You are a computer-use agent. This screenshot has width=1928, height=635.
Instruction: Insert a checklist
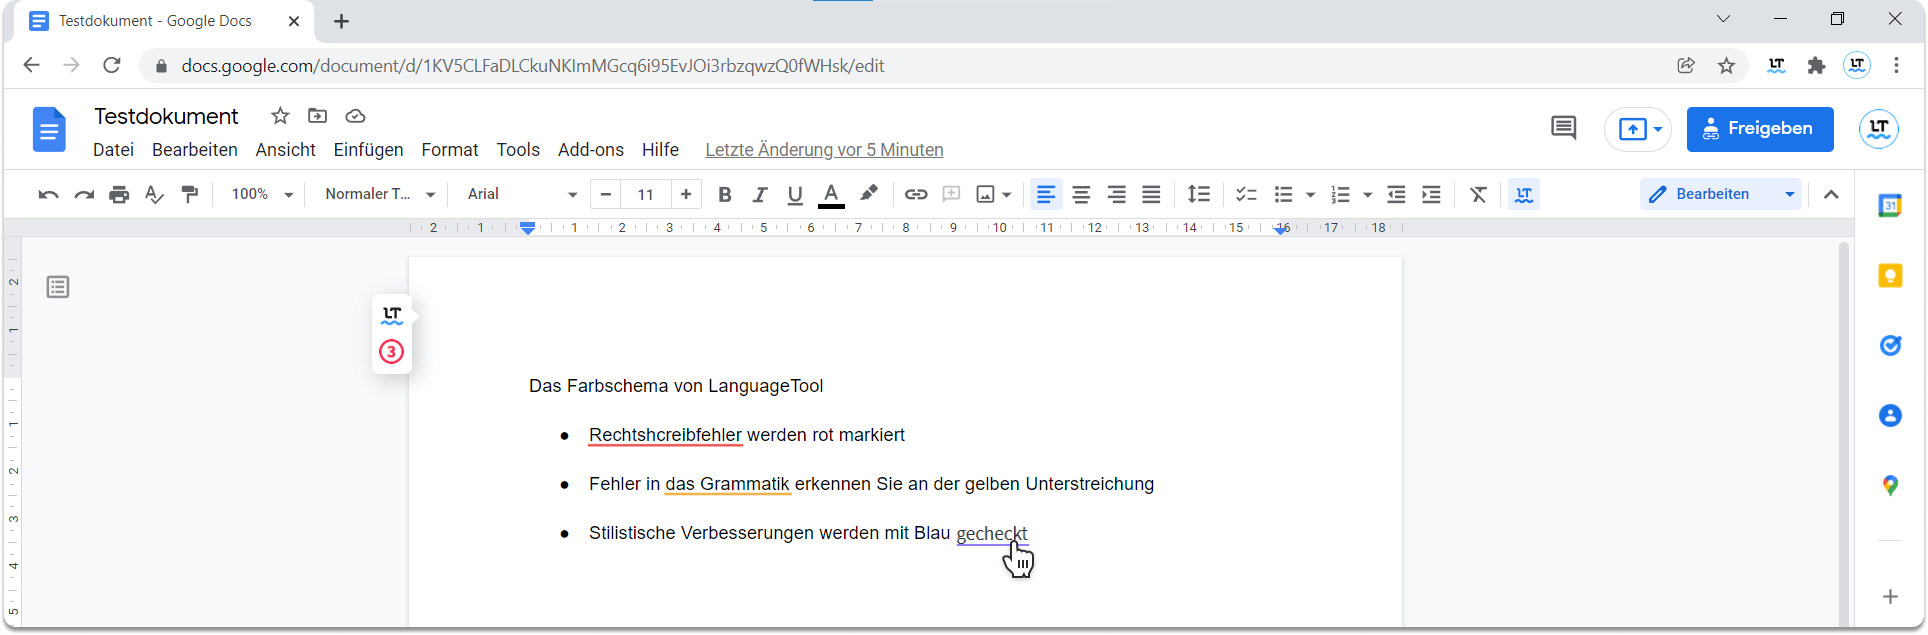1246,194
